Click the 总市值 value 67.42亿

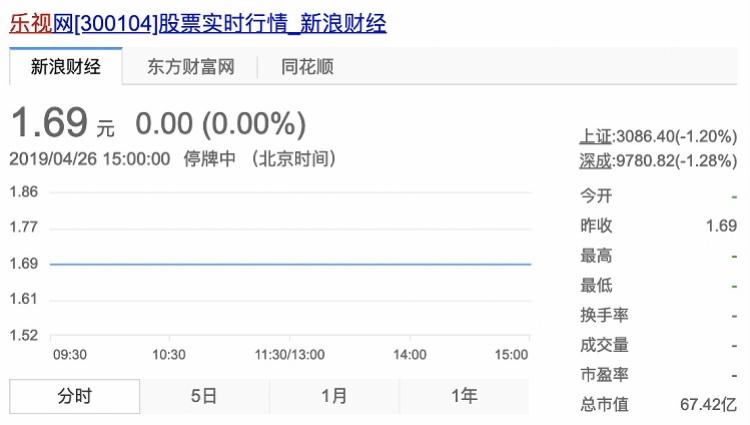(x=708, y=404)
